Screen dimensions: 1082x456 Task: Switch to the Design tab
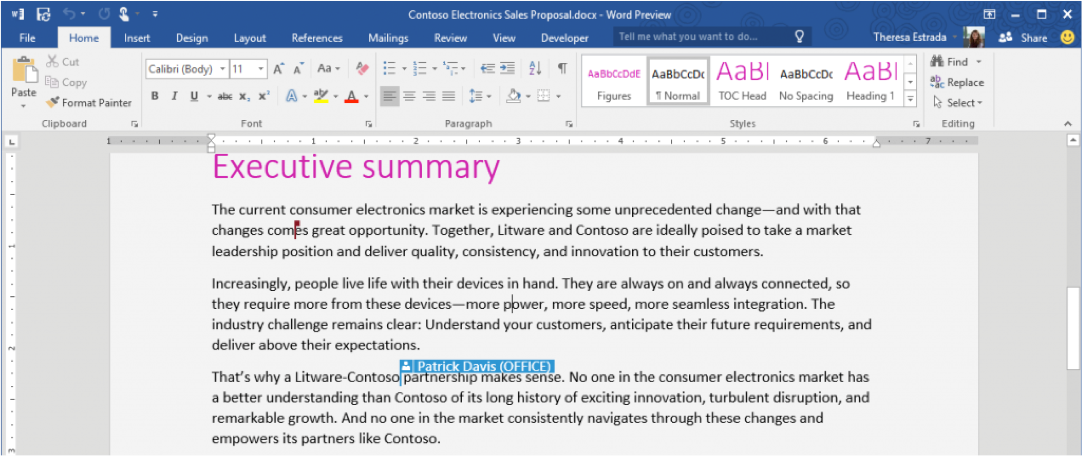click(x=192, y=38)
